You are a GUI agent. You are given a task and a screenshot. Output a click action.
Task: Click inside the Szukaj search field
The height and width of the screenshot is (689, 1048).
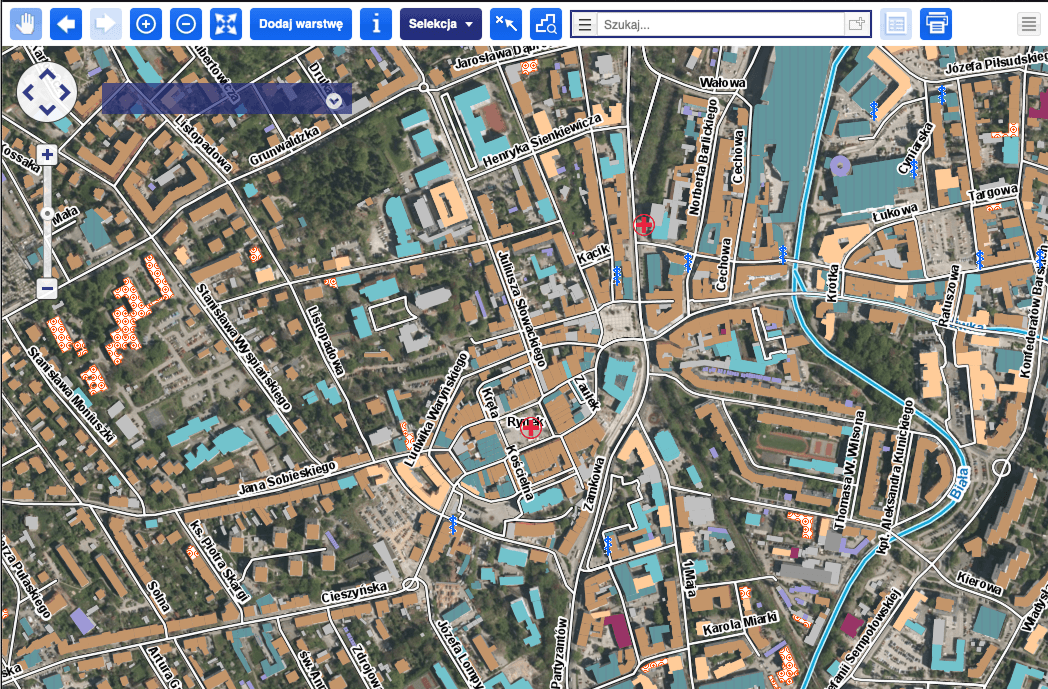coord(720,25)
